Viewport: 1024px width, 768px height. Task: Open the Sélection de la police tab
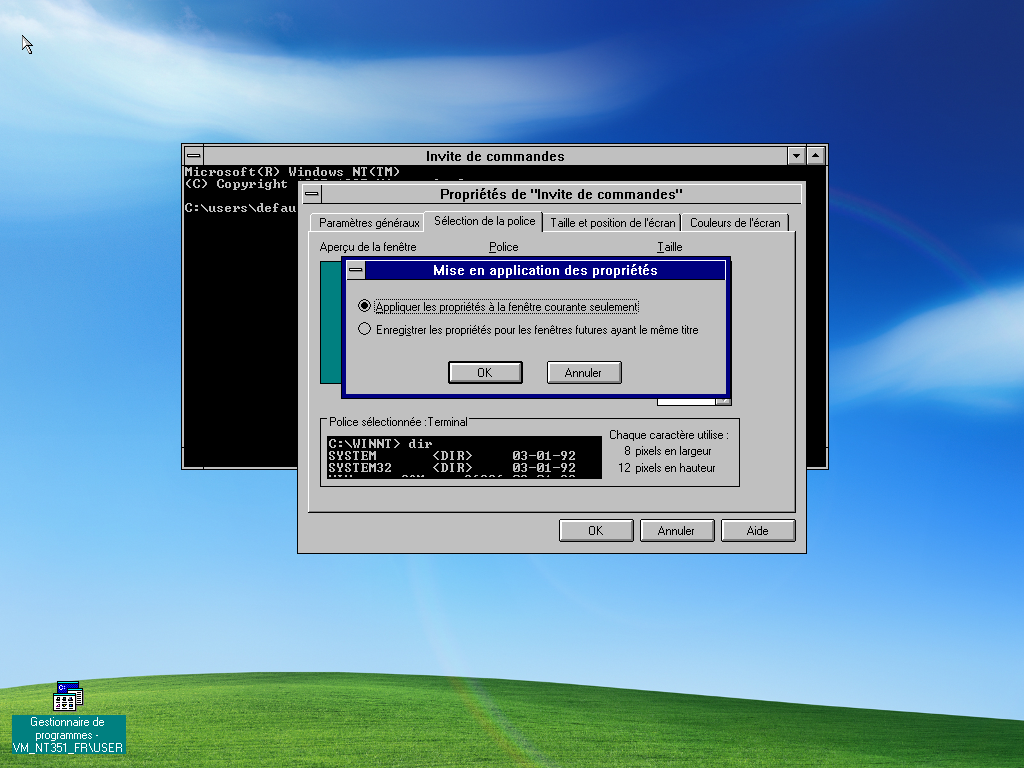coord(484,221)
